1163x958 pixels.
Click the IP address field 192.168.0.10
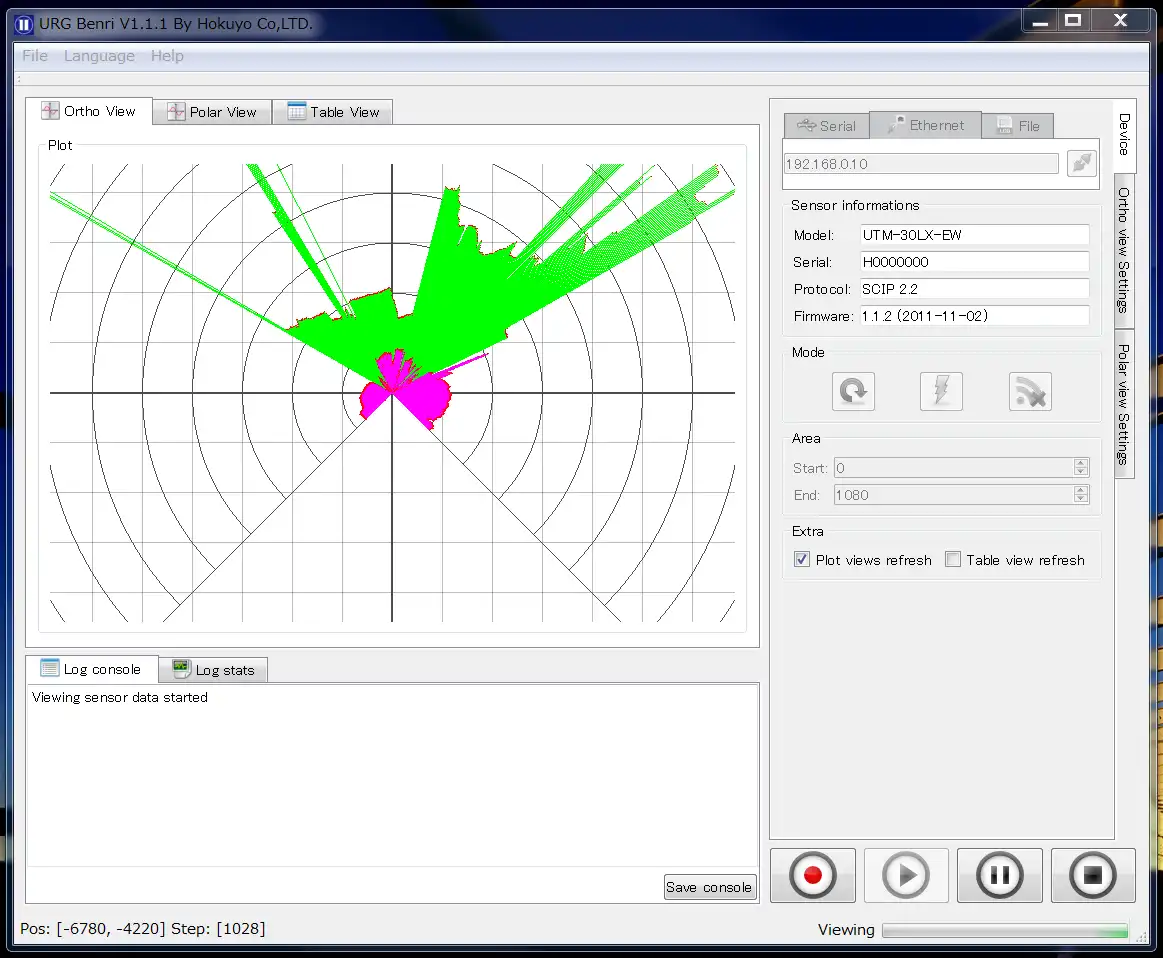[921, 164]
